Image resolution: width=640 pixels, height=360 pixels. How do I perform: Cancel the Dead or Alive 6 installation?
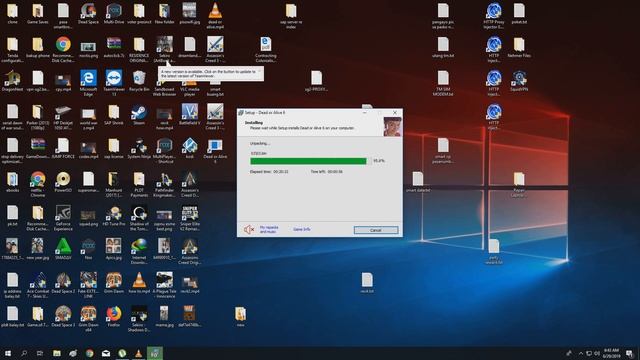click(376, 230)
